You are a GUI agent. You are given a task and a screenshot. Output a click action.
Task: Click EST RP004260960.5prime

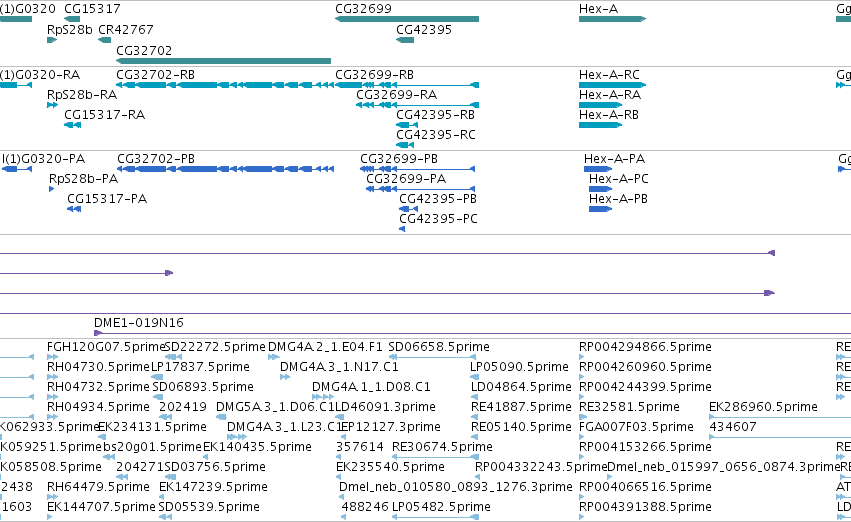(x=645, y=367)
